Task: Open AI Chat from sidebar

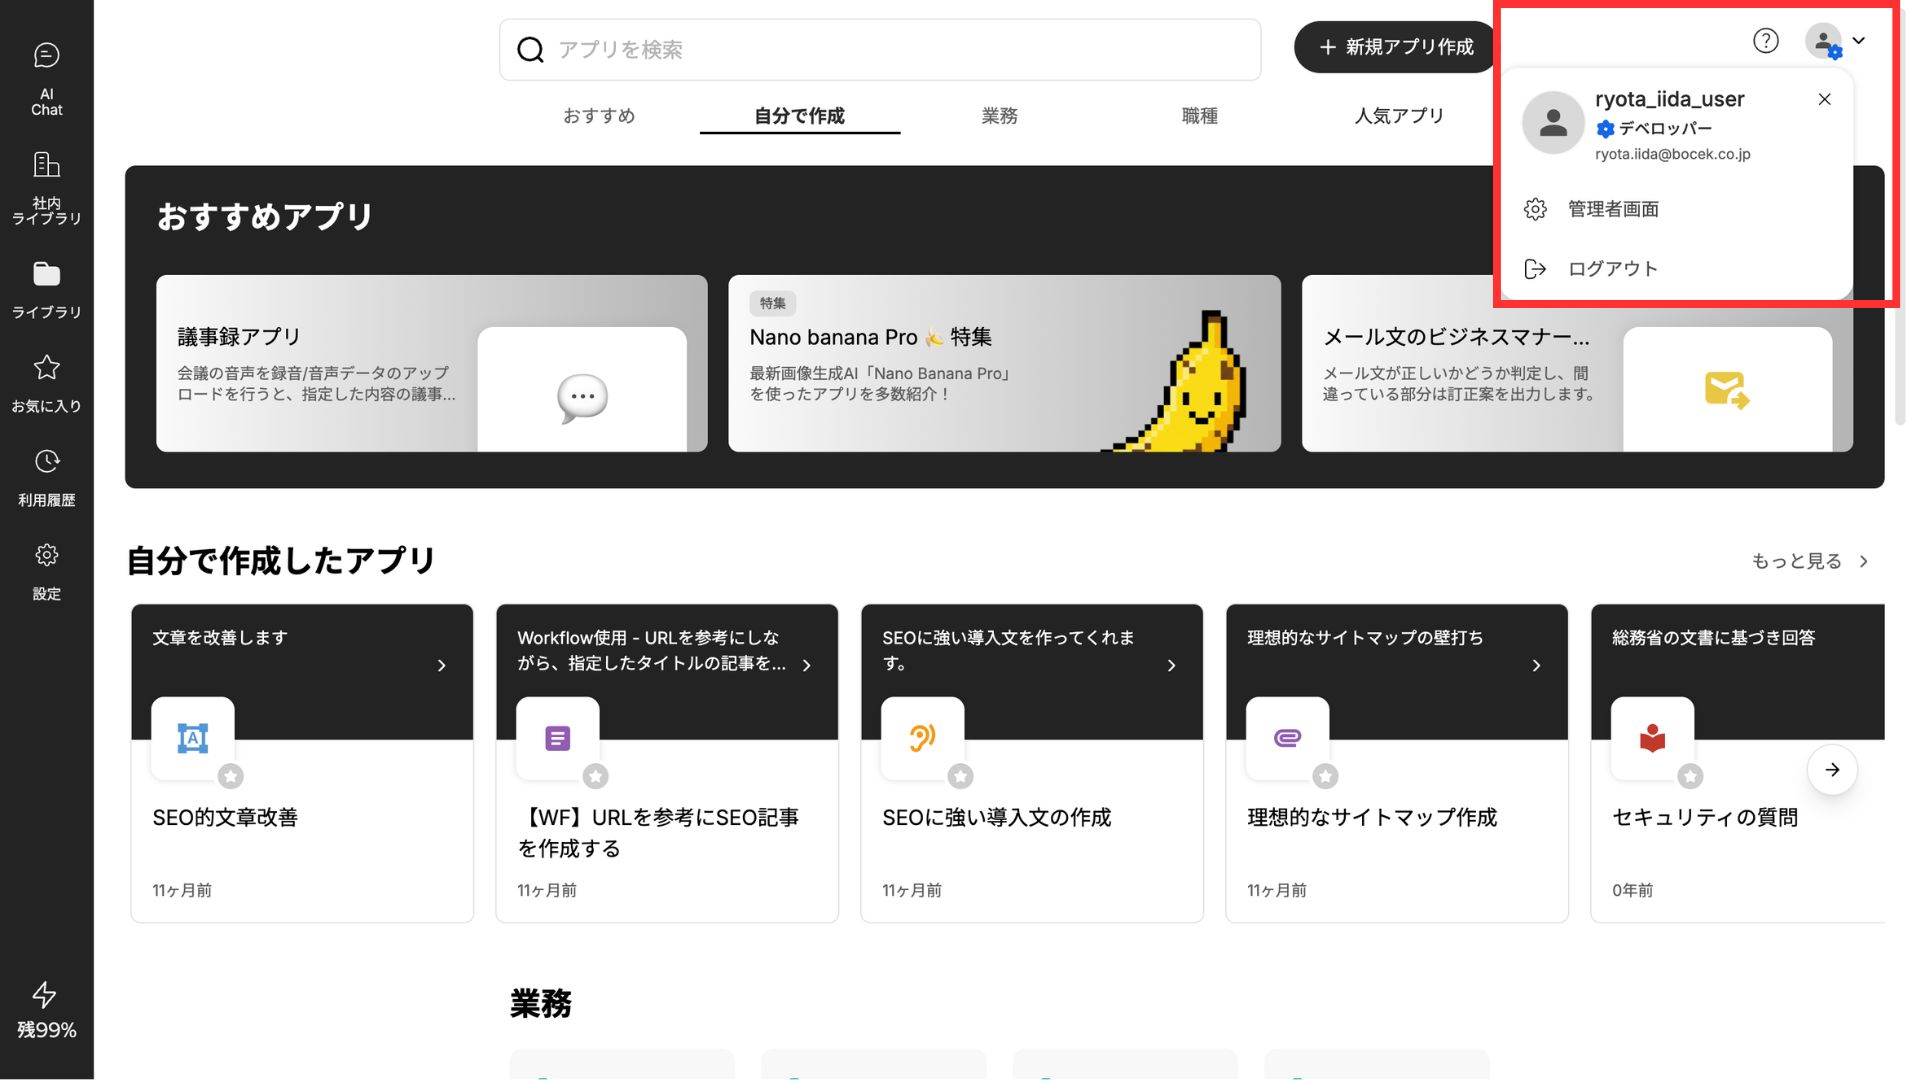Action: [x=46, y=54]
